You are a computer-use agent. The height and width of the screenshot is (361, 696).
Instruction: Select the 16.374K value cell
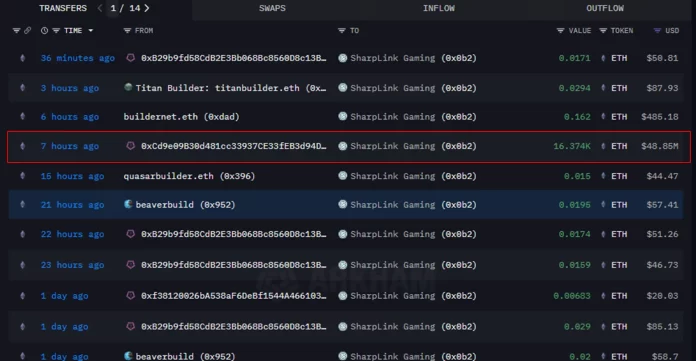pyautogui.click(x=572, y=146)
